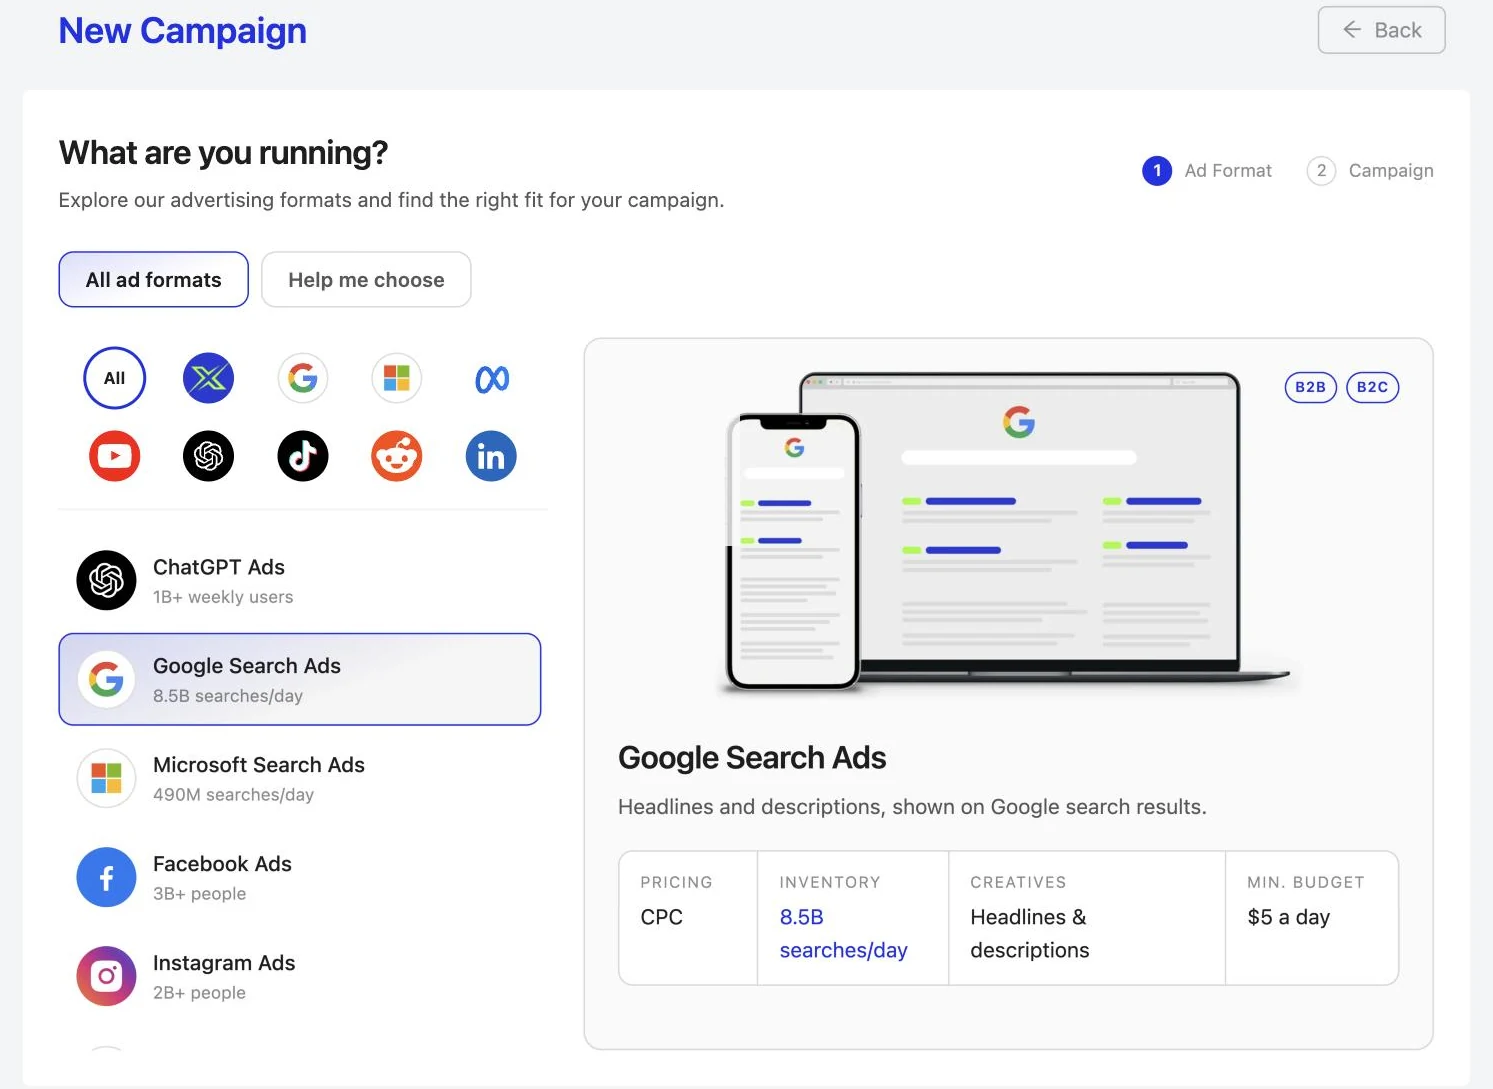
Task: Select the ChatGPT Ads title text
Action: coord(219,567)
